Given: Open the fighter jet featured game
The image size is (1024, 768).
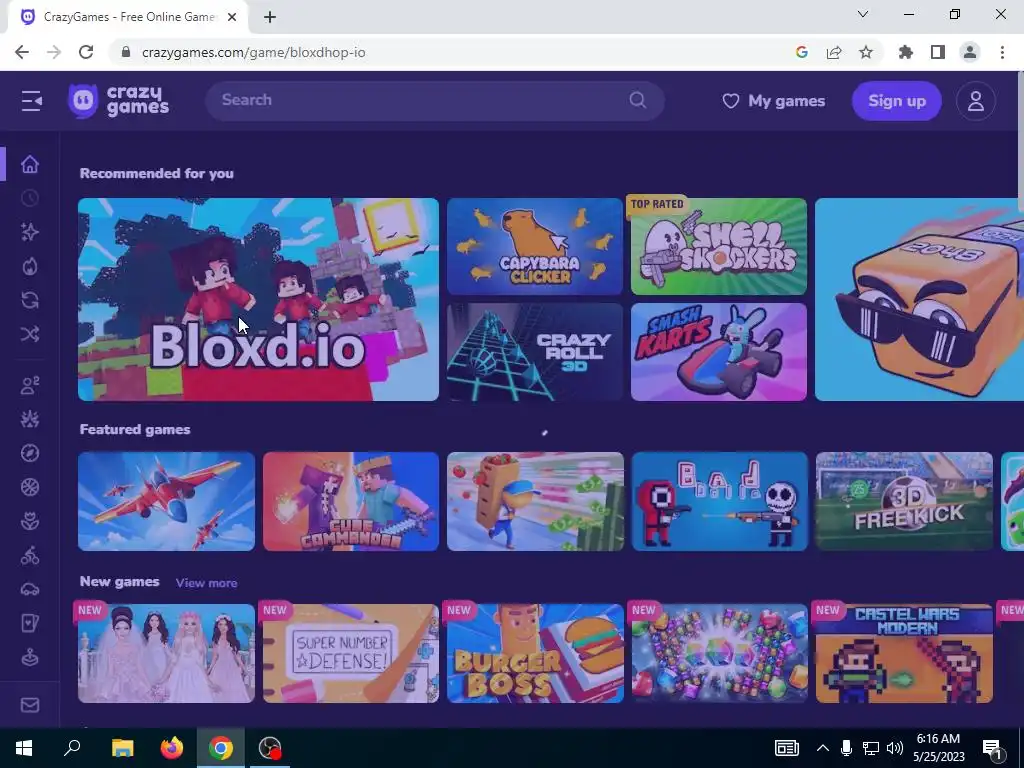Looking at the screenshot, I should (x=166, y=502).
